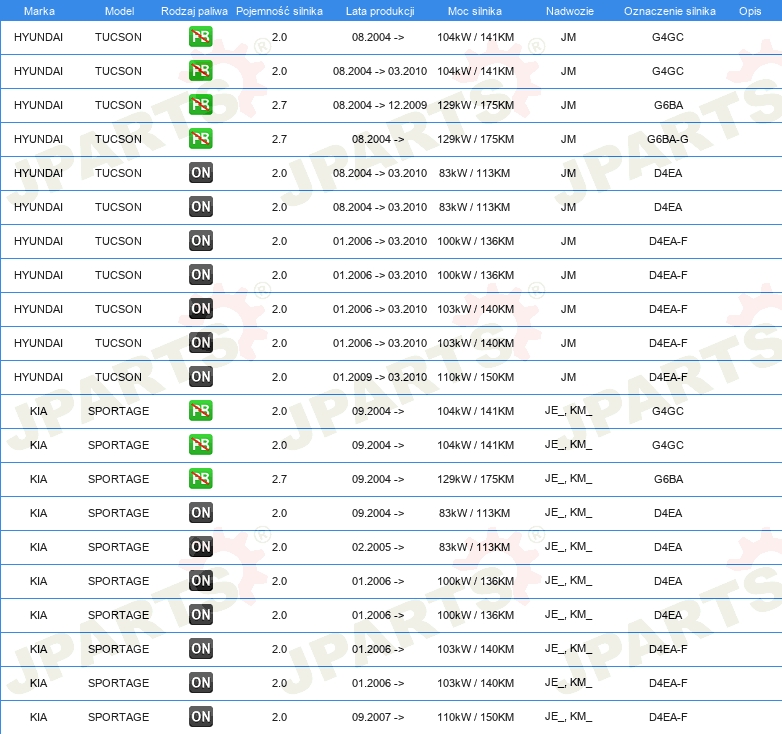Select D4EA engine code in the 02.2005 row

tap(668, 547)
